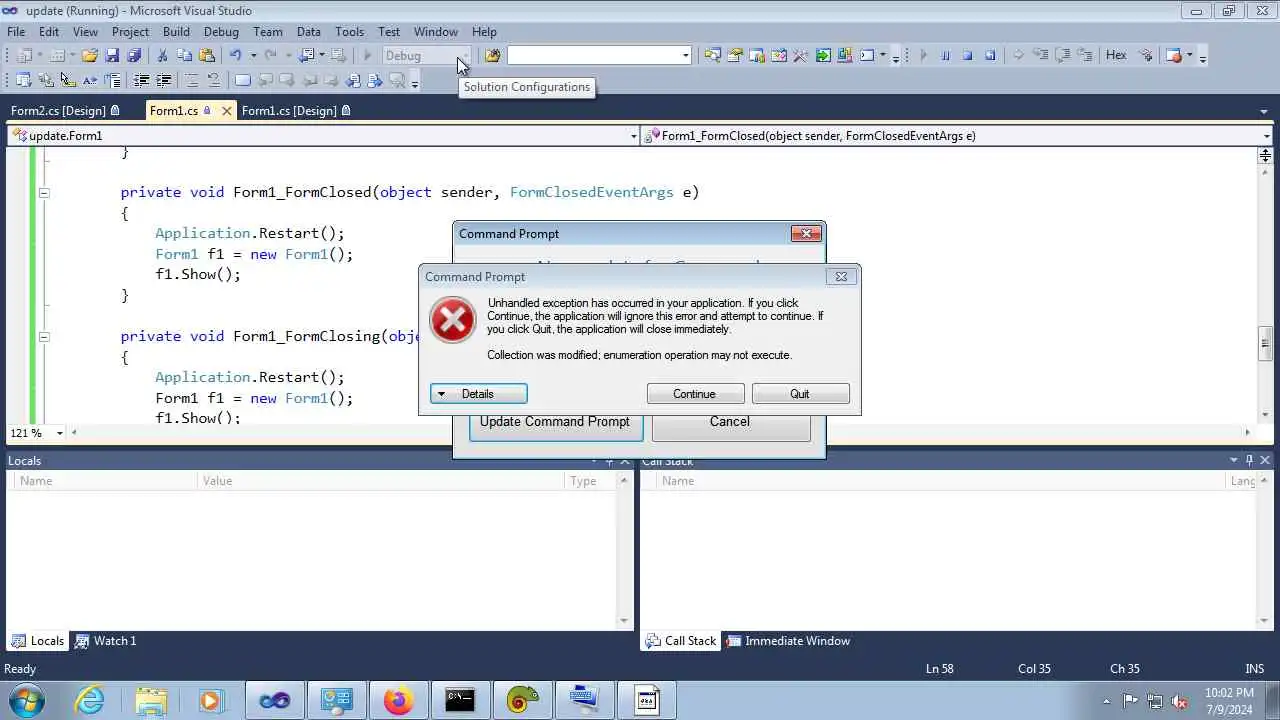Click the Solution Explorer toolbar icon
The image size is (1280, 720).
tap(712, 56)
